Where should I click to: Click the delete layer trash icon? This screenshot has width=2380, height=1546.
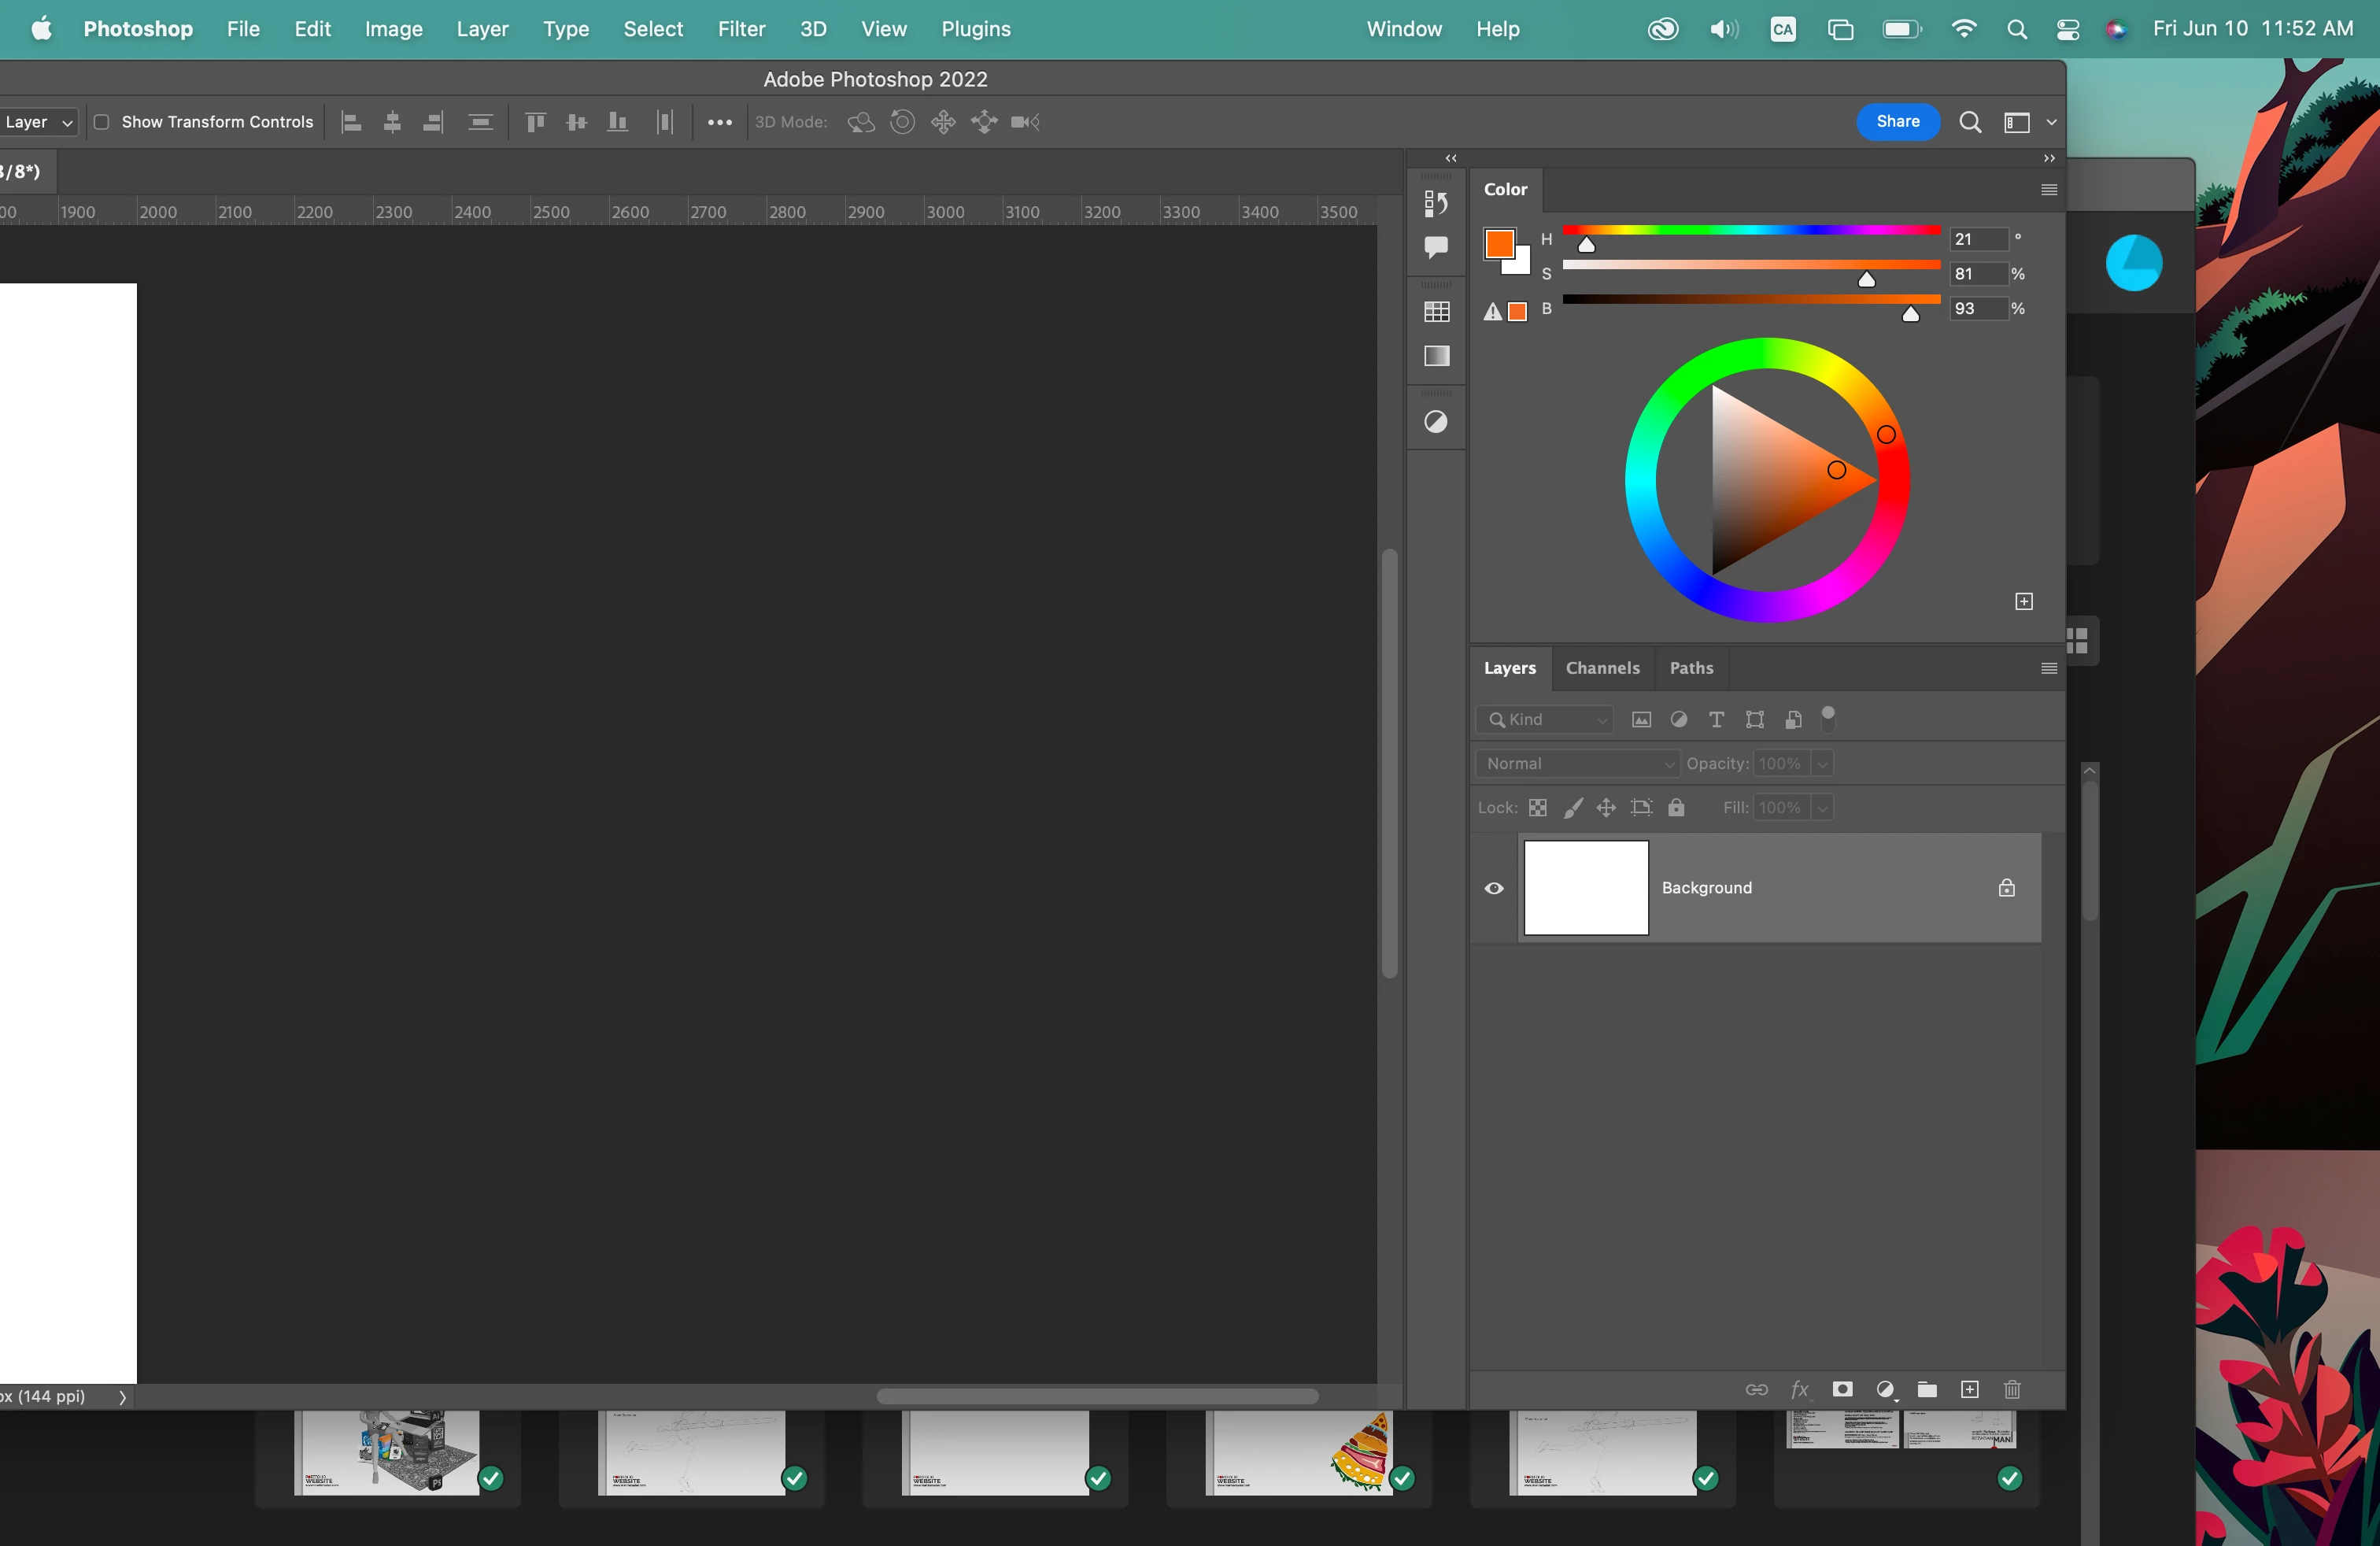pyautogui.click(x=2012, y=1389)
